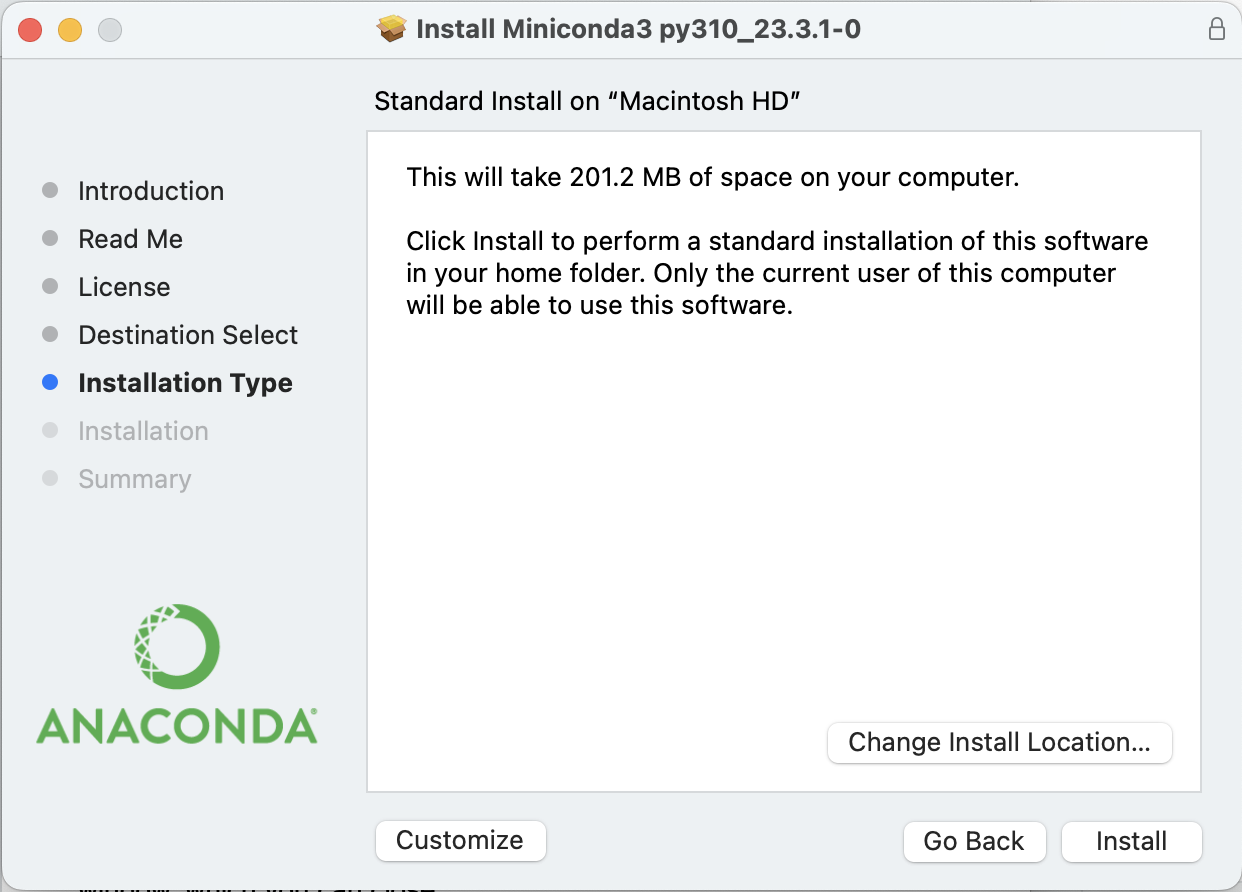Viewport: 1242px width, 892px height.
Task: Click the gray dot beside Destination Select
Action: (x=49, y=334)
